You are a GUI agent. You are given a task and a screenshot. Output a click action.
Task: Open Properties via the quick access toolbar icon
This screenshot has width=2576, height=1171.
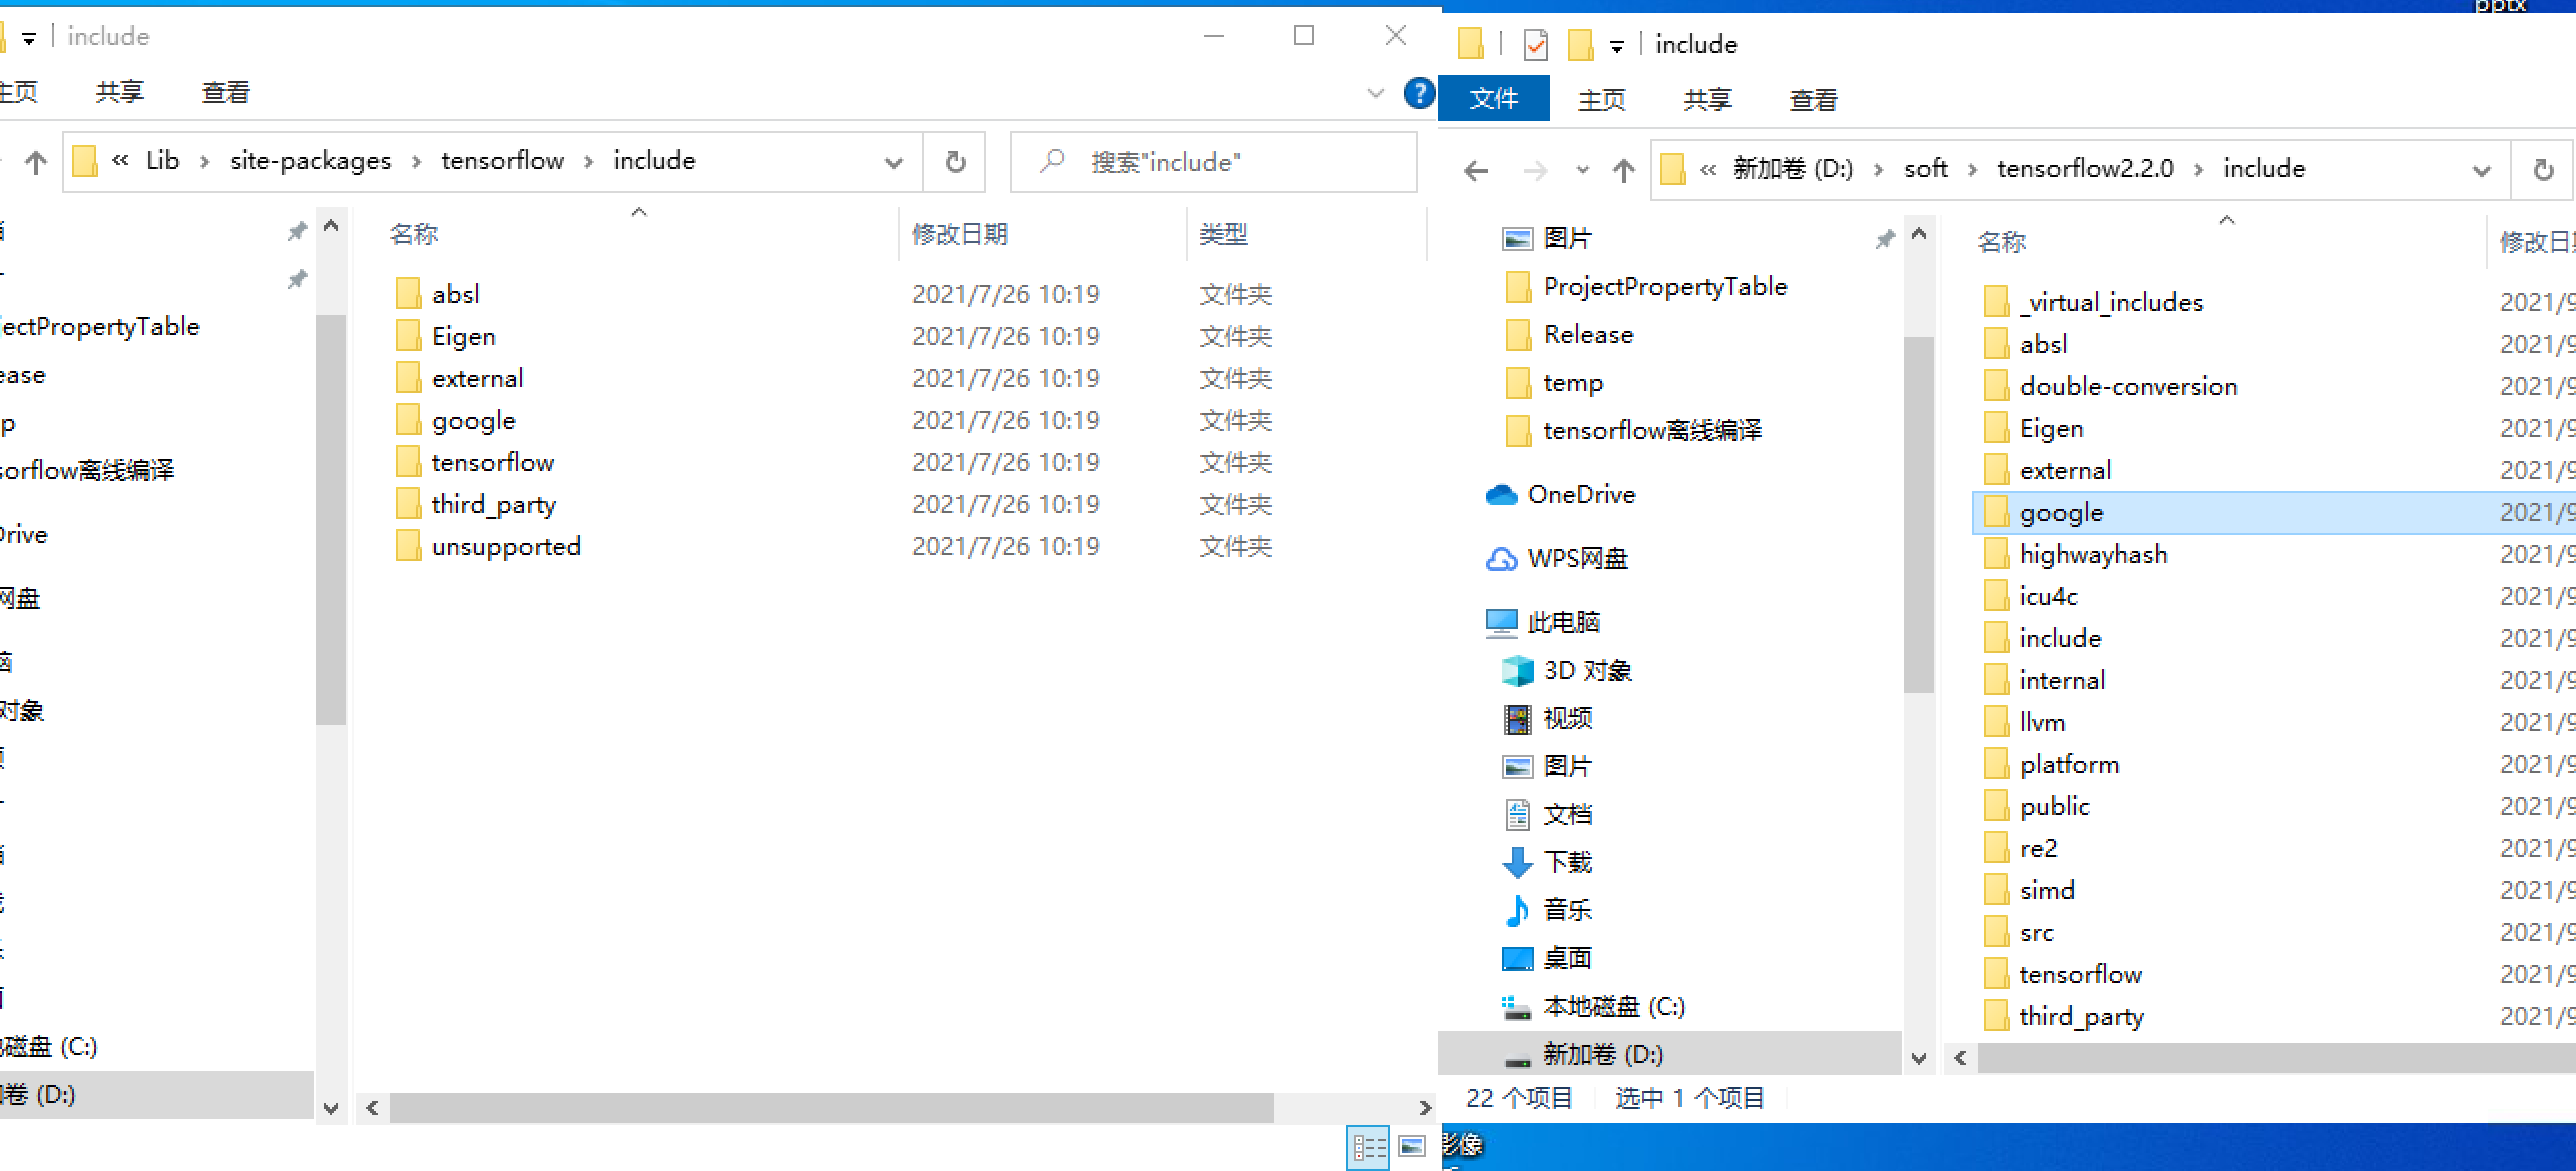[1535, 44]
